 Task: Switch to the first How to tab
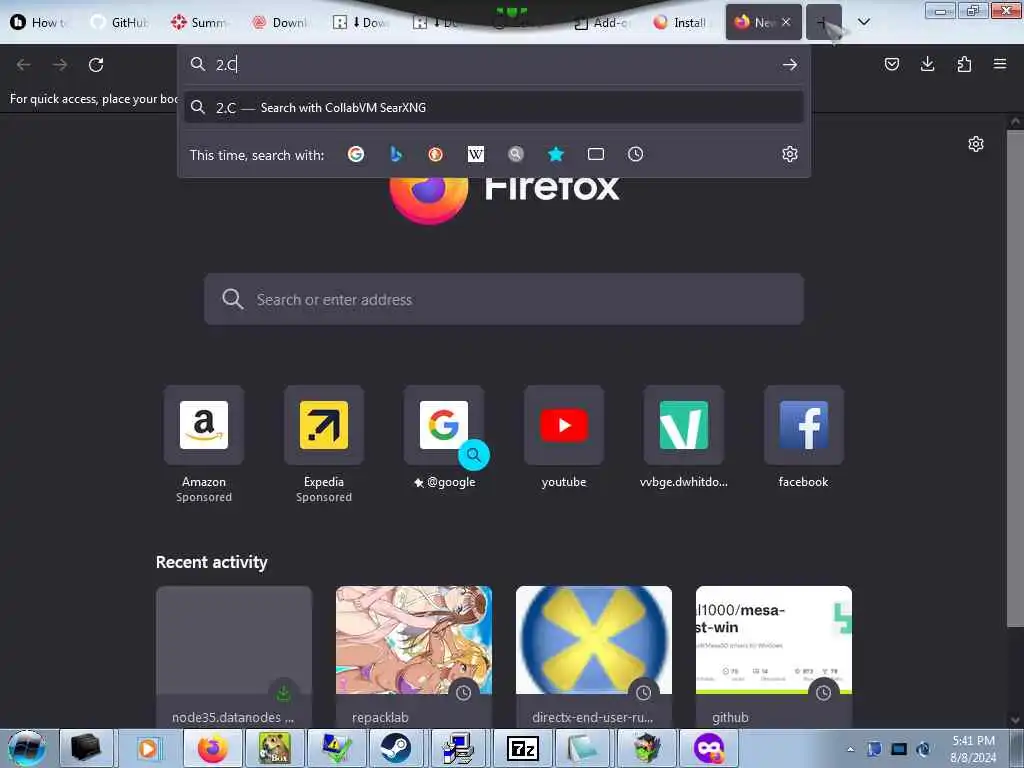pyautogui.click(x=39, y=22)
